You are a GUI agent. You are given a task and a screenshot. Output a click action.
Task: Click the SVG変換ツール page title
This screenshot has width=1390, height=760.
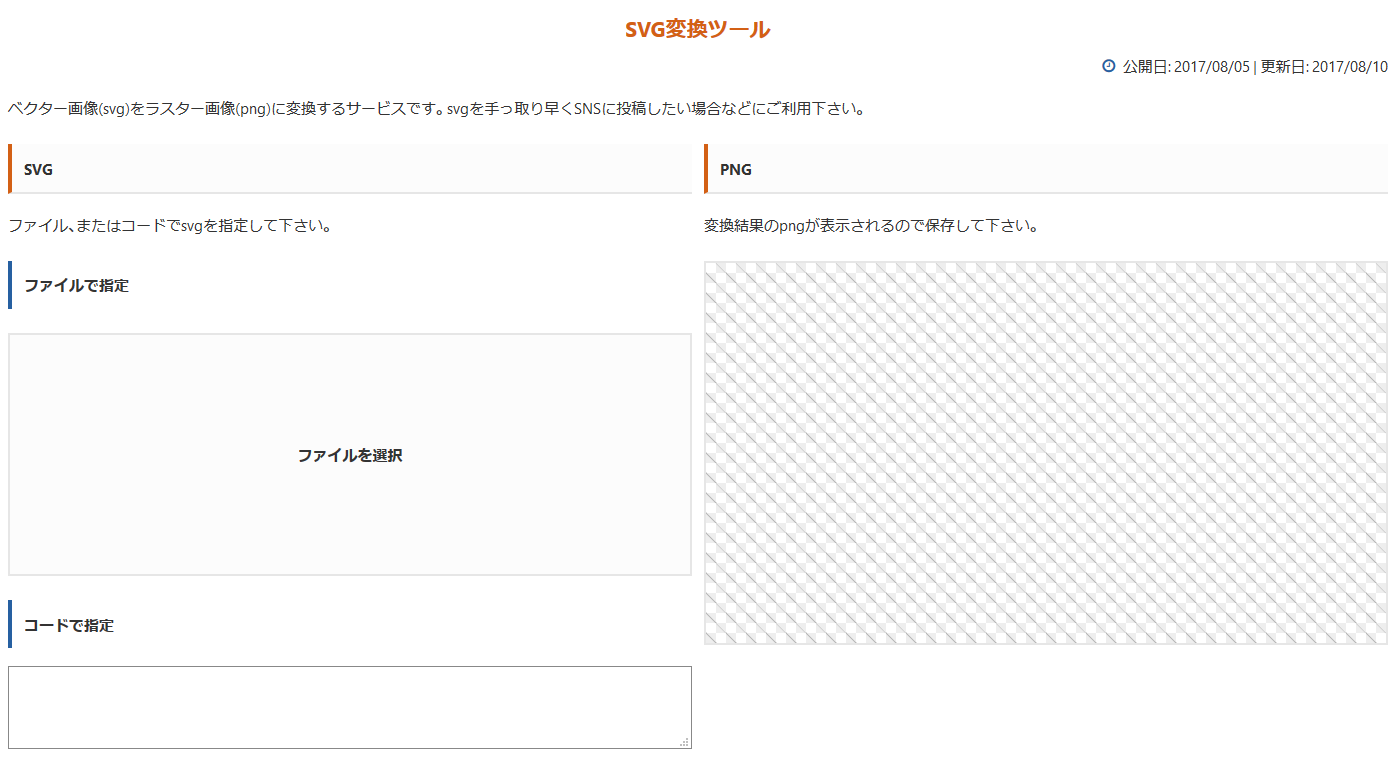697,30
